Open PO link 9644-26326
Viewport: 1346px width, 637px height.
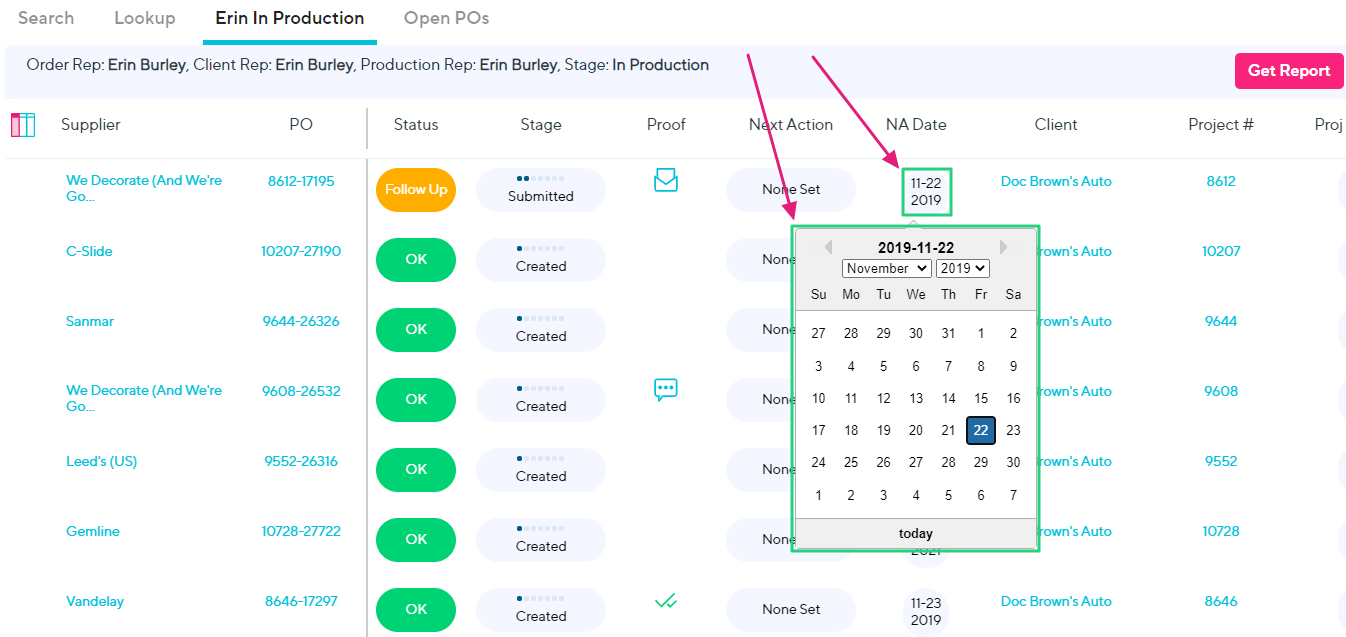click(301, 321)
